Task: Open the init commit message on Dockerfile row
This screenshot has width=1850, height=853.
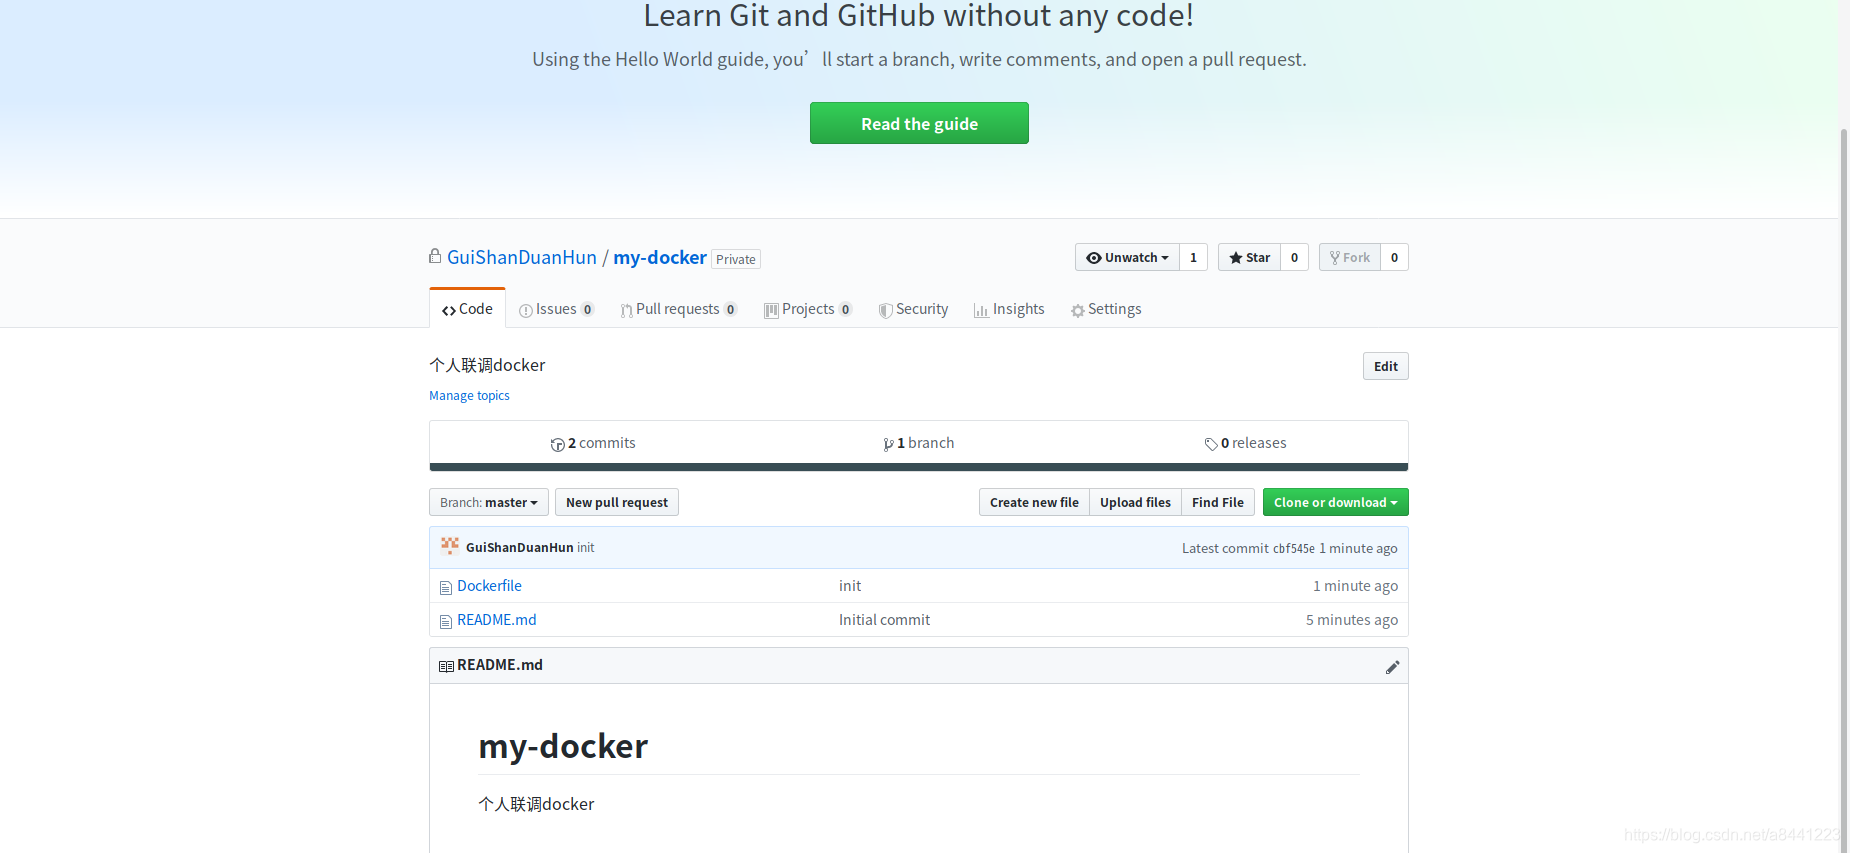Action: point(850,586)
